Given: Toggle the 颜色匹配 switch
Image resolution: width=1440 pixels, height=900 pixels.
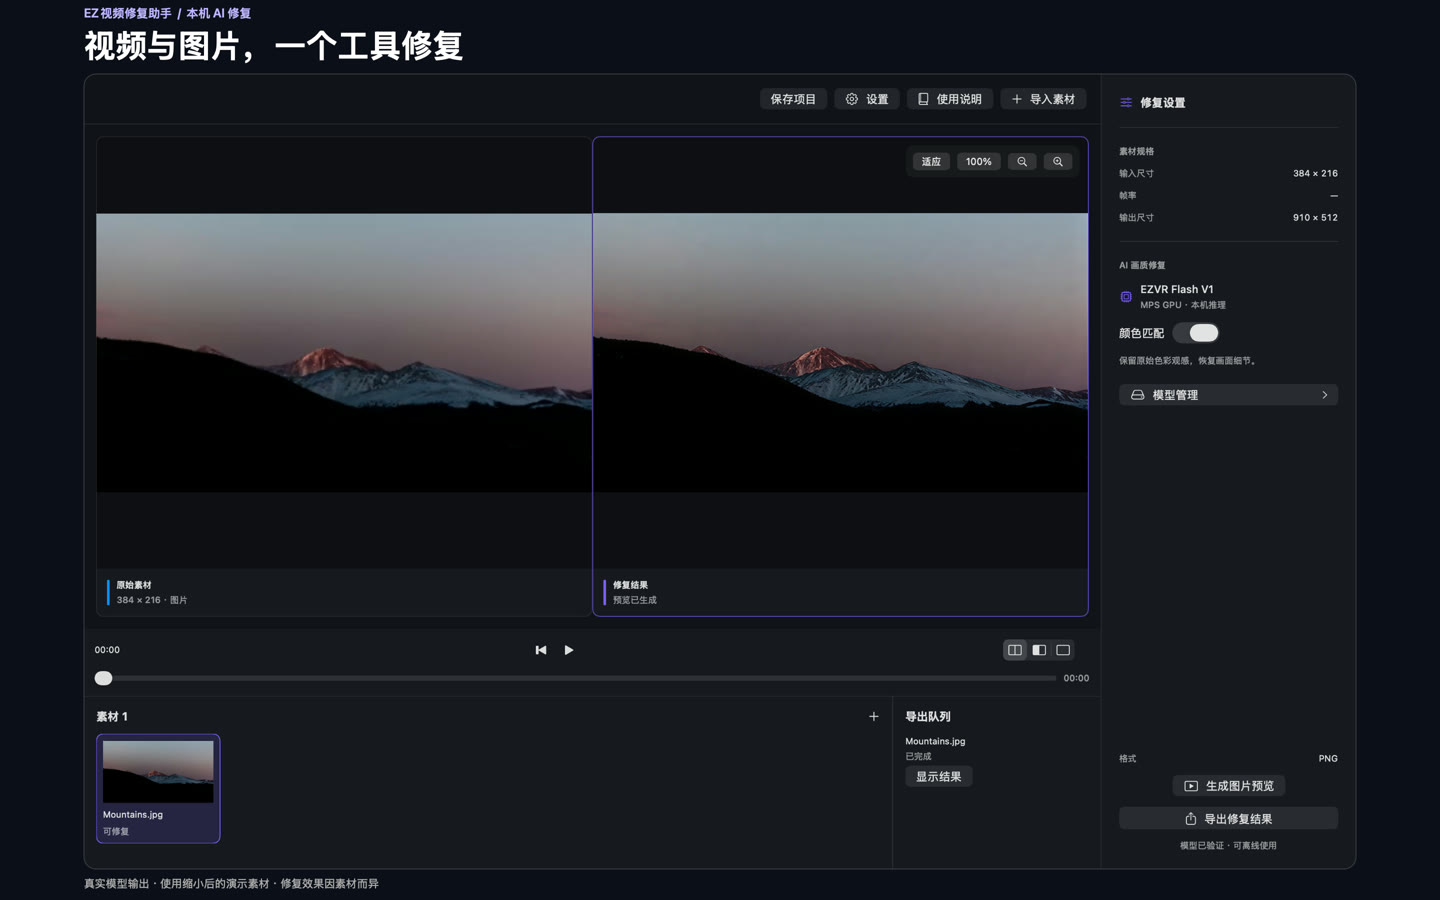Looking at the screenshot, I should click(1196, 333).
